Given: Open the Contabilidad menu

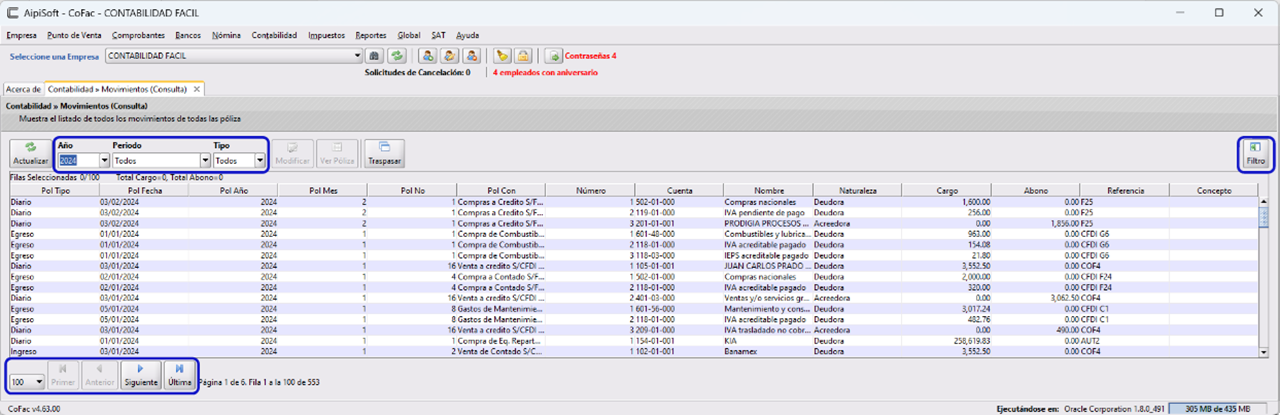Looking at the screenshot, I should (x=274, y=35).
